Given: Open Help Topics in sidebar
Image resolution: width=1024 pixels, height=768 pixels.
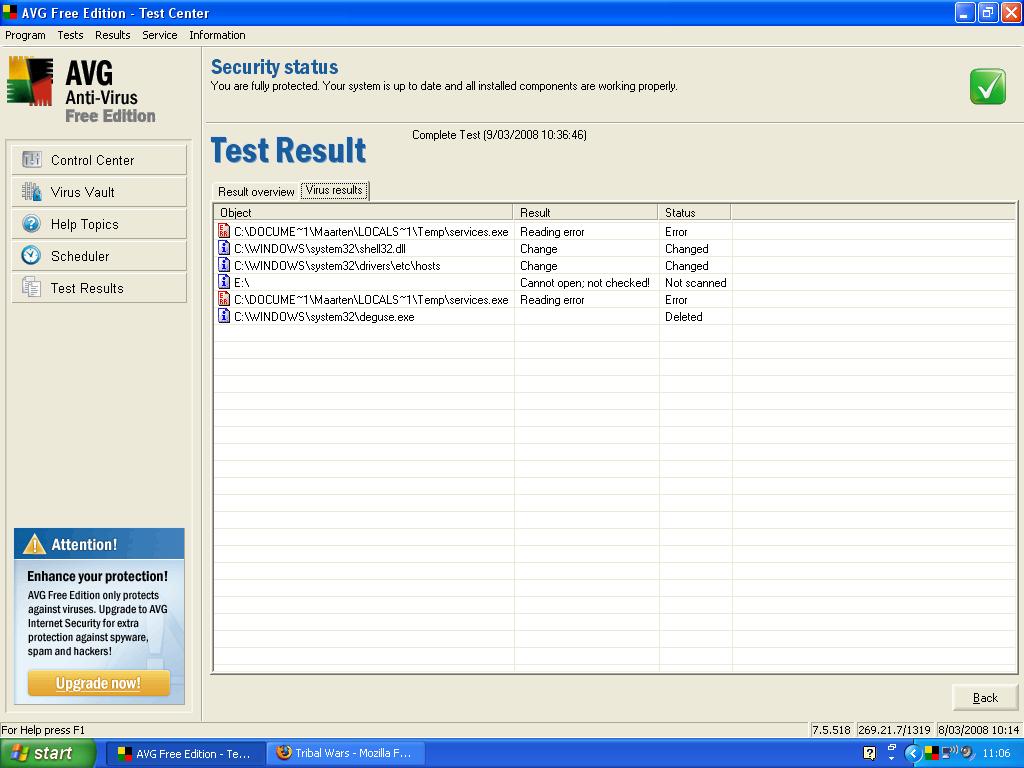Looking at the screenshot, I should pos(99,224).
